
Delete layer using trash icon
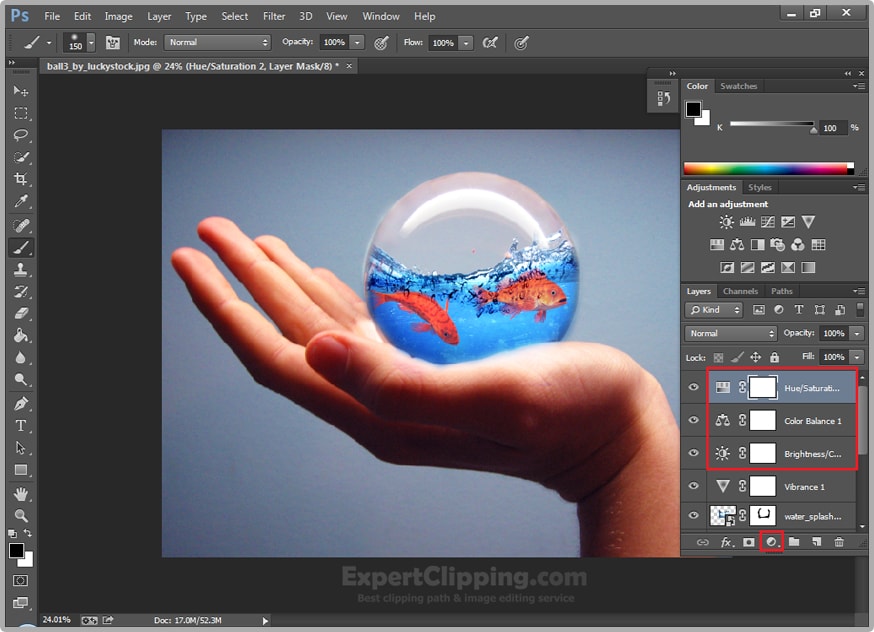point(839,542)
